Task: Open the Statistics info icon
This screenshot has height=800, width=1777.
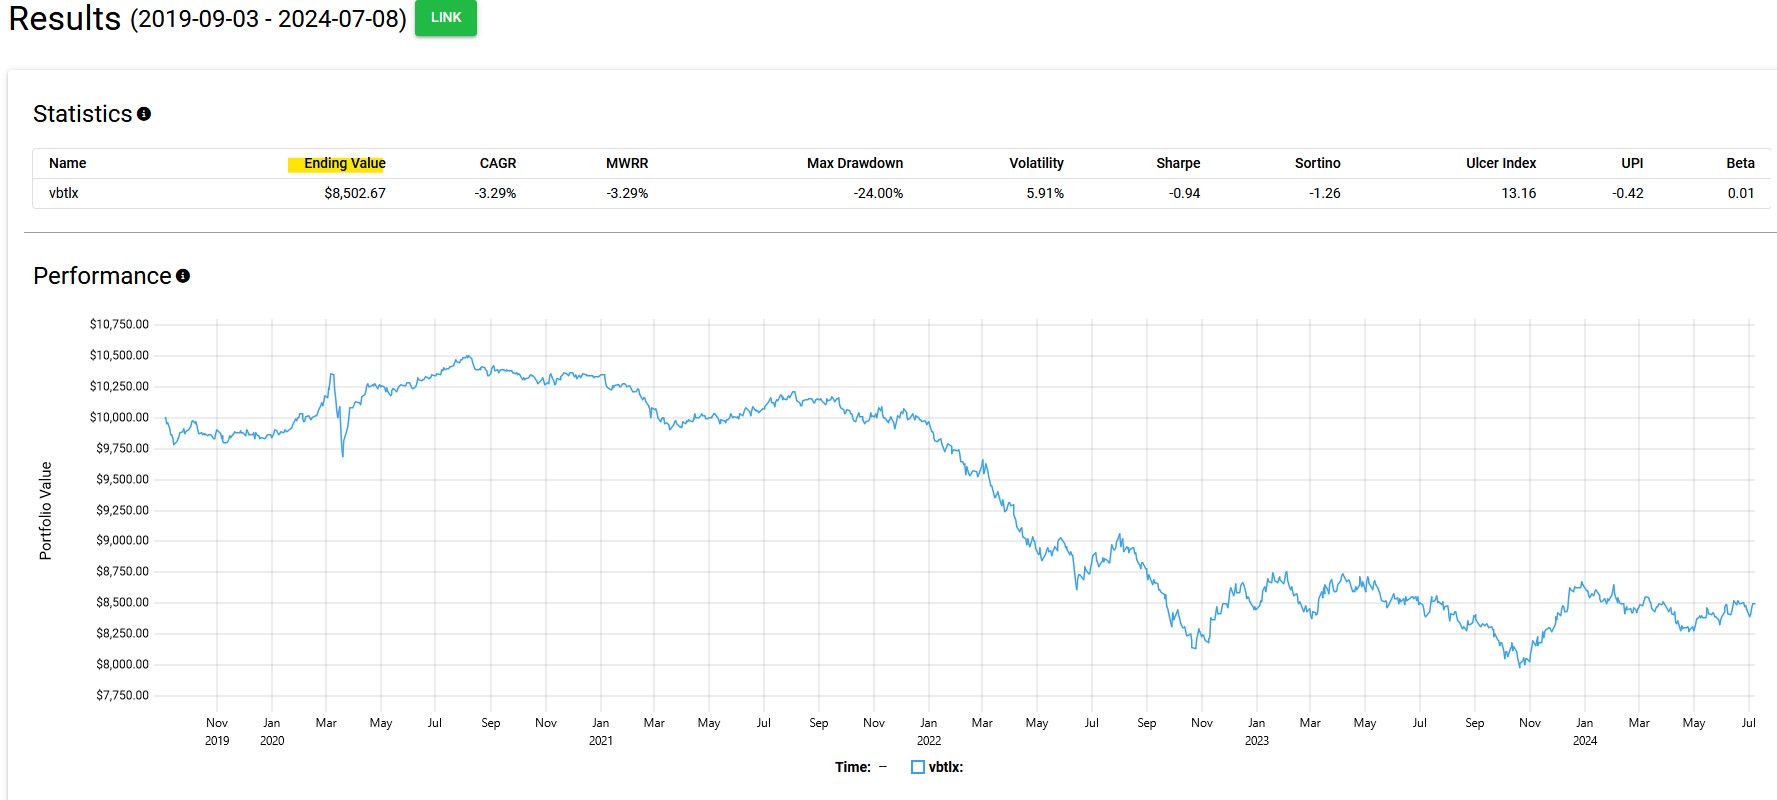Action: tap(144, 114)
